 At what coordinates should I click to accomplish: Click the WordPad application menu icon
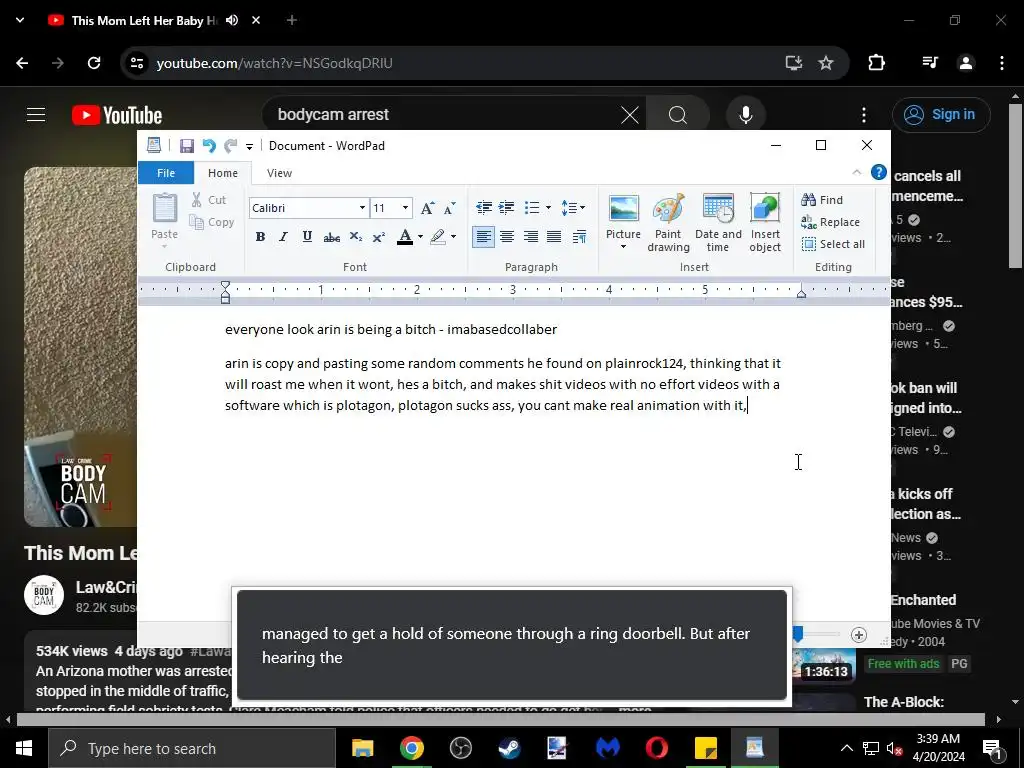(x=154, y=145)
